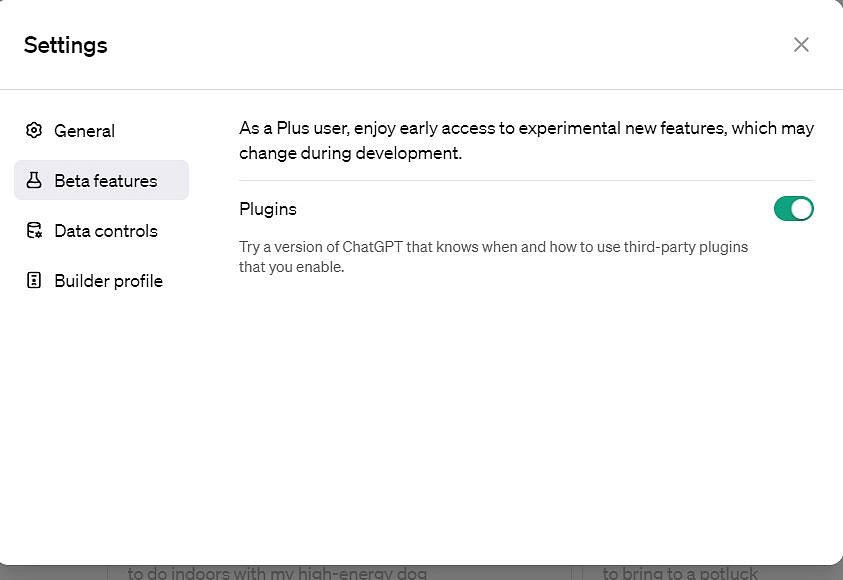843x580 pixels.
Task: Disable the Plugins toggle switch
Action: coord(794,209)
